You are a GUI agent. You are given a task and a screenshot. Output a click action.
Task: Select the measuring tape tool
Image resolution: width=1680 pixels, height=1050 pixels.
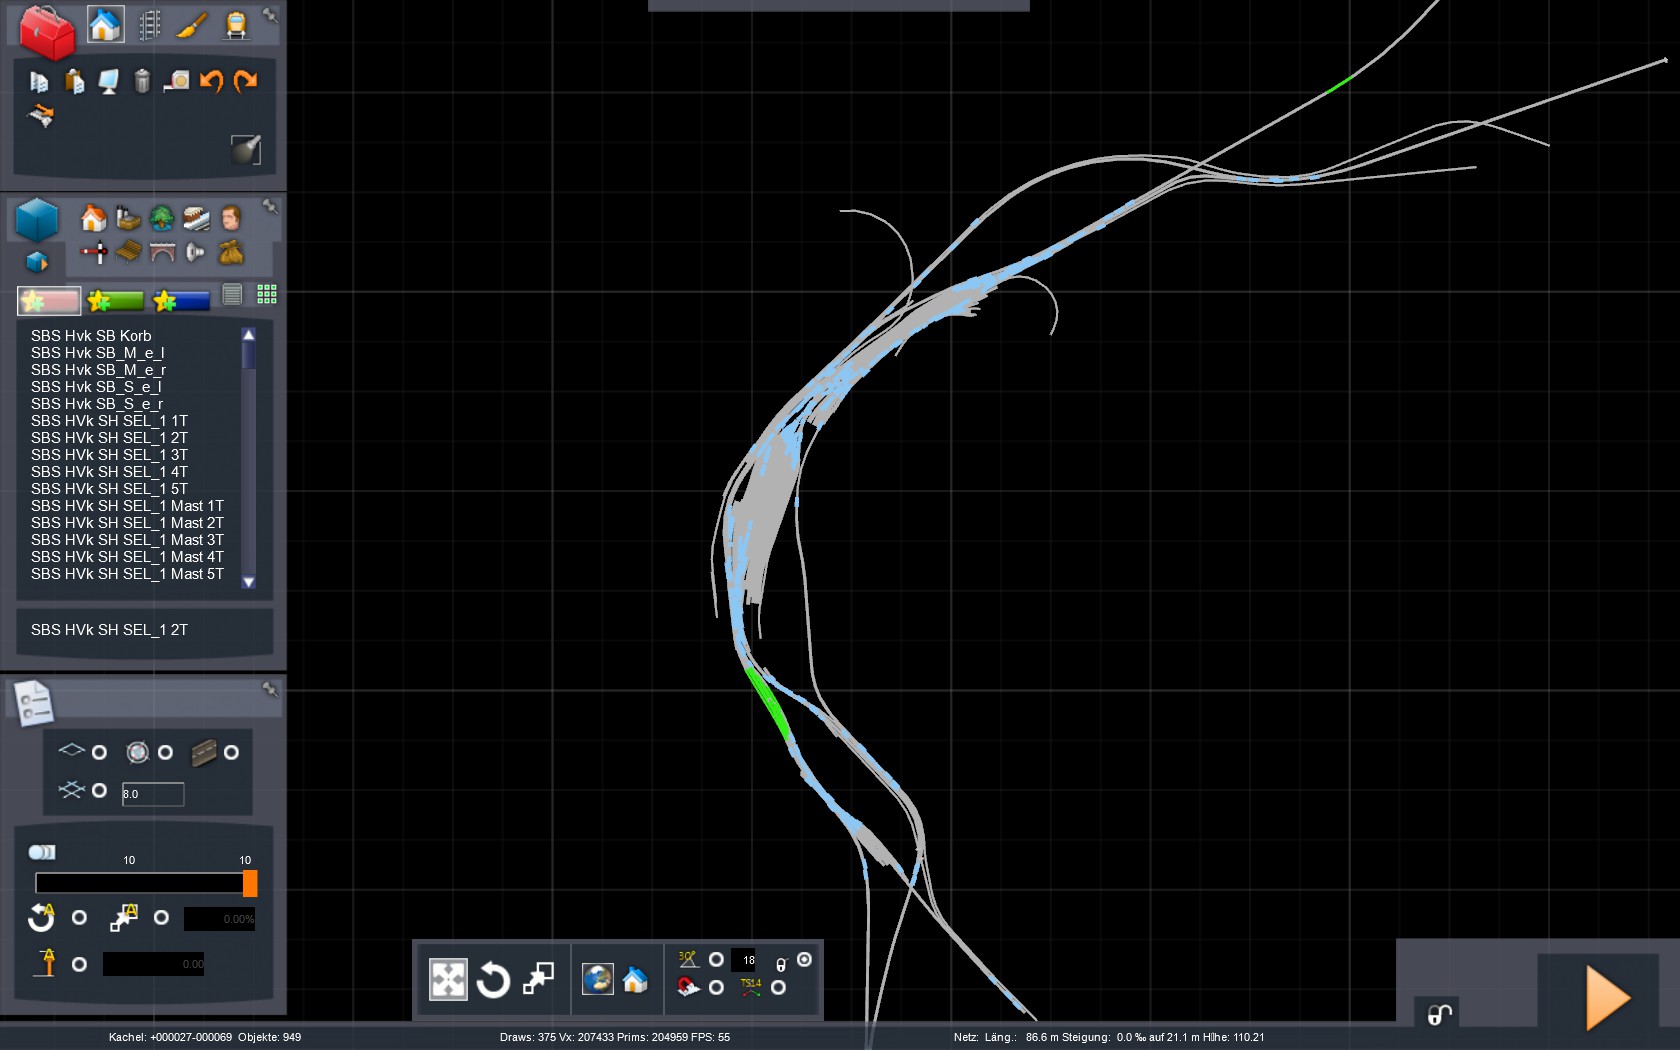(x=176, y=81)
